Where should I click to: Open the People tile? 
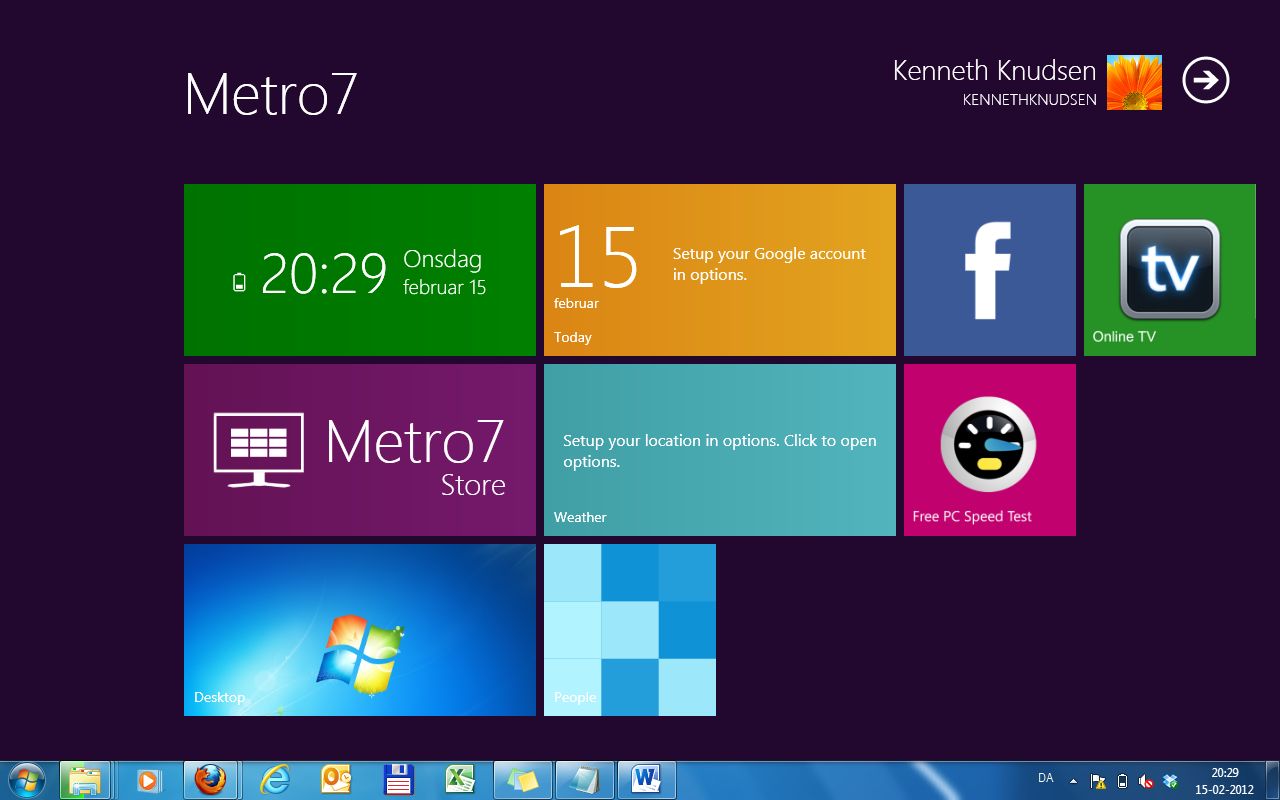(629, 629)
